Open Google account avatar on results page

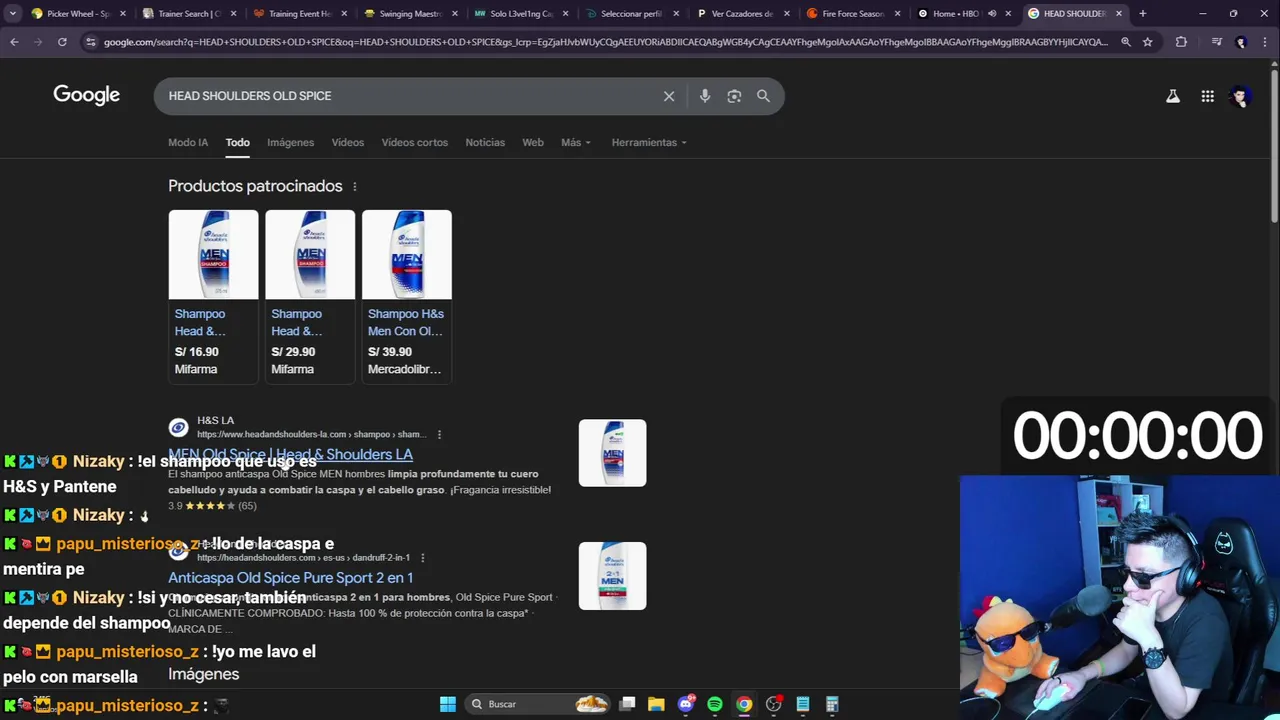[1241, 96]
